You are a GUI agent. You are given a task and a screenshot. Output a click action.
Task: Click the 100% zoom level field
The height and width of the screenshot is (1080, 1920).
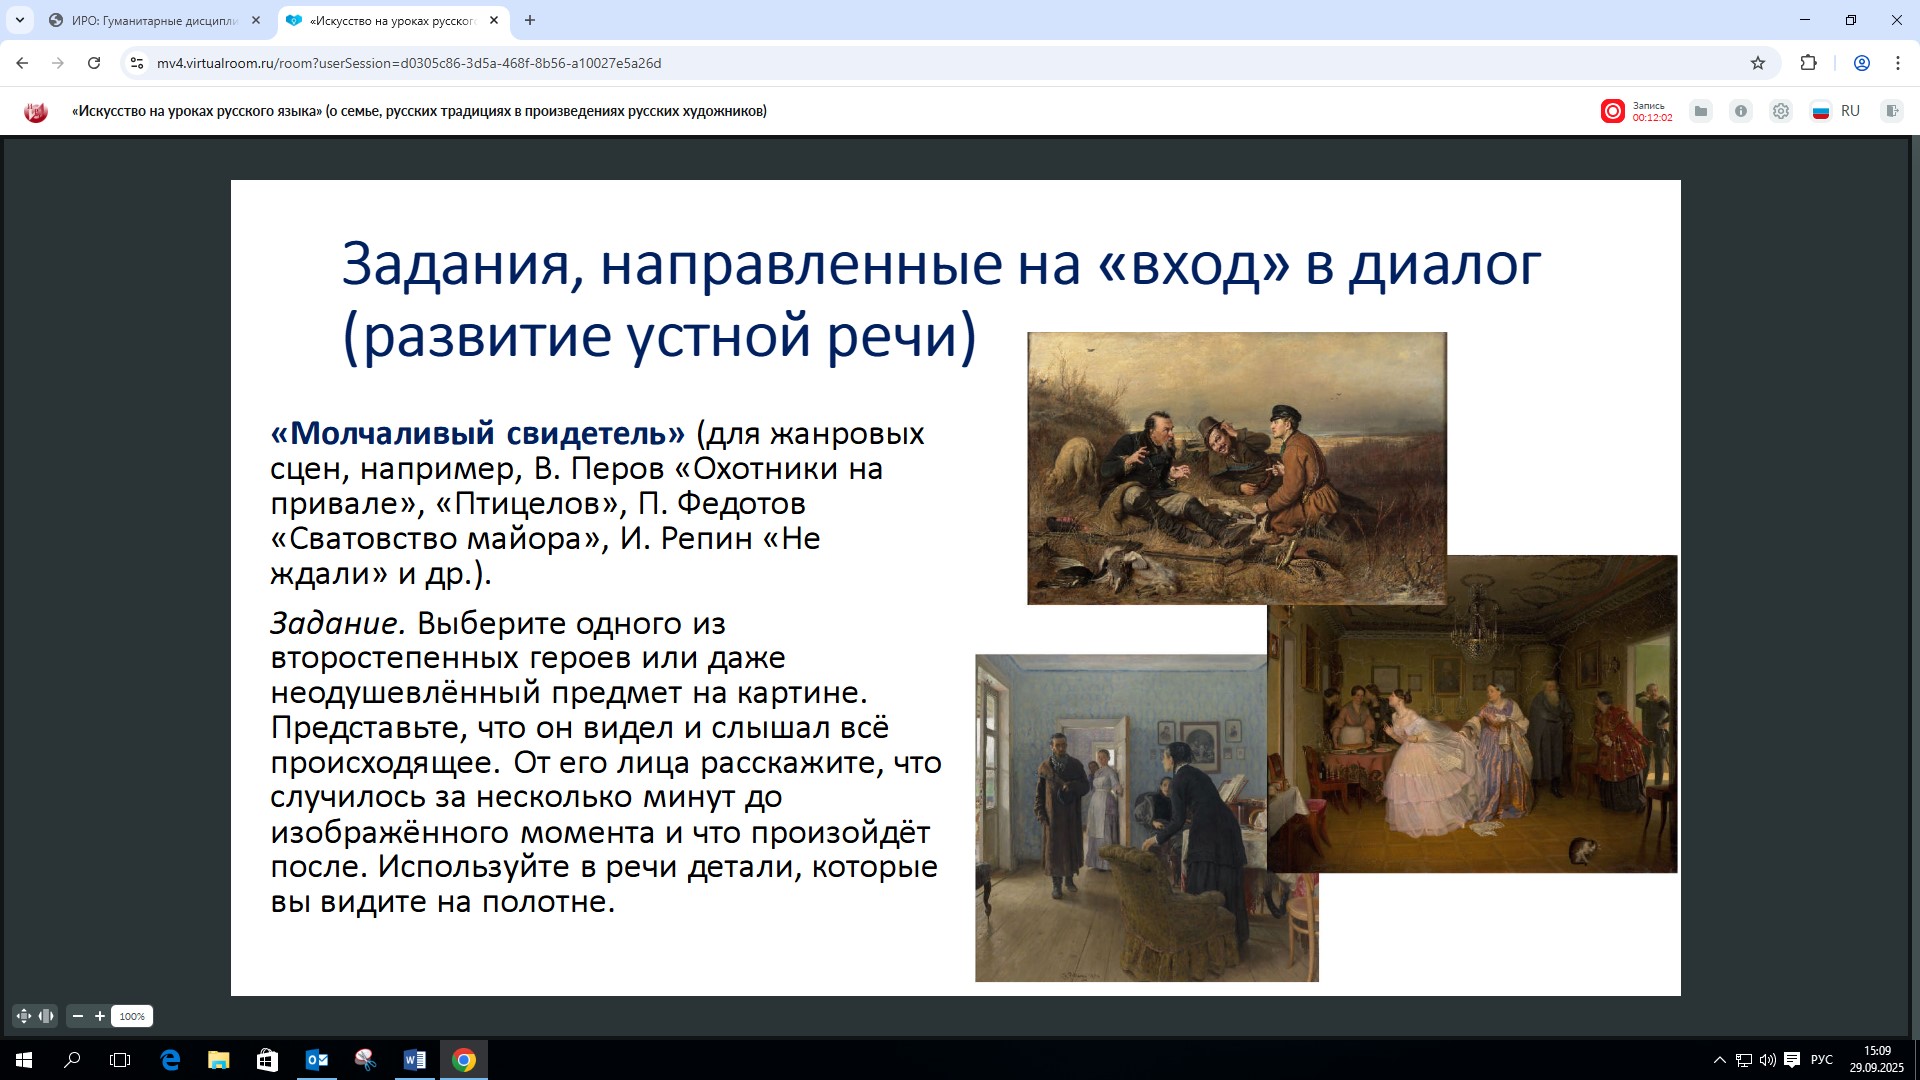point(132,1016)
